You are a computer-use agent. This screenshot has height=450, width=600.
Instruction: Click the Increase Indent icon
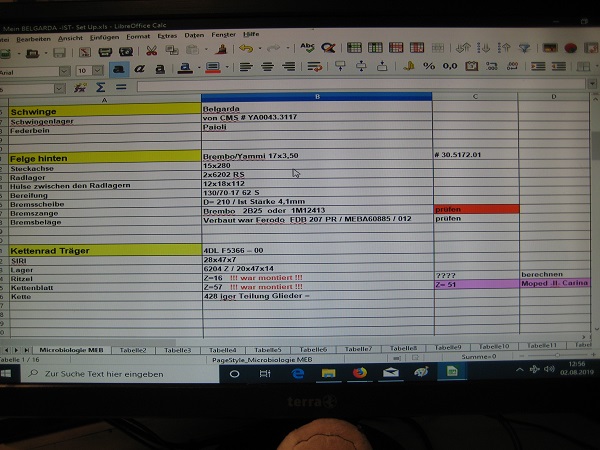[538, 66]
